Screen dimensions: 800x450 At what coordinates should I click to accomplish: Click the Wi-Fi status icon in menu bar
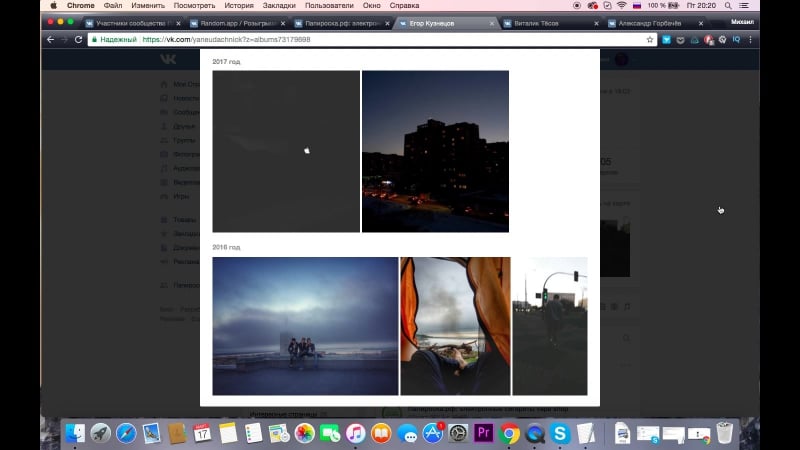tap(621, 6)
